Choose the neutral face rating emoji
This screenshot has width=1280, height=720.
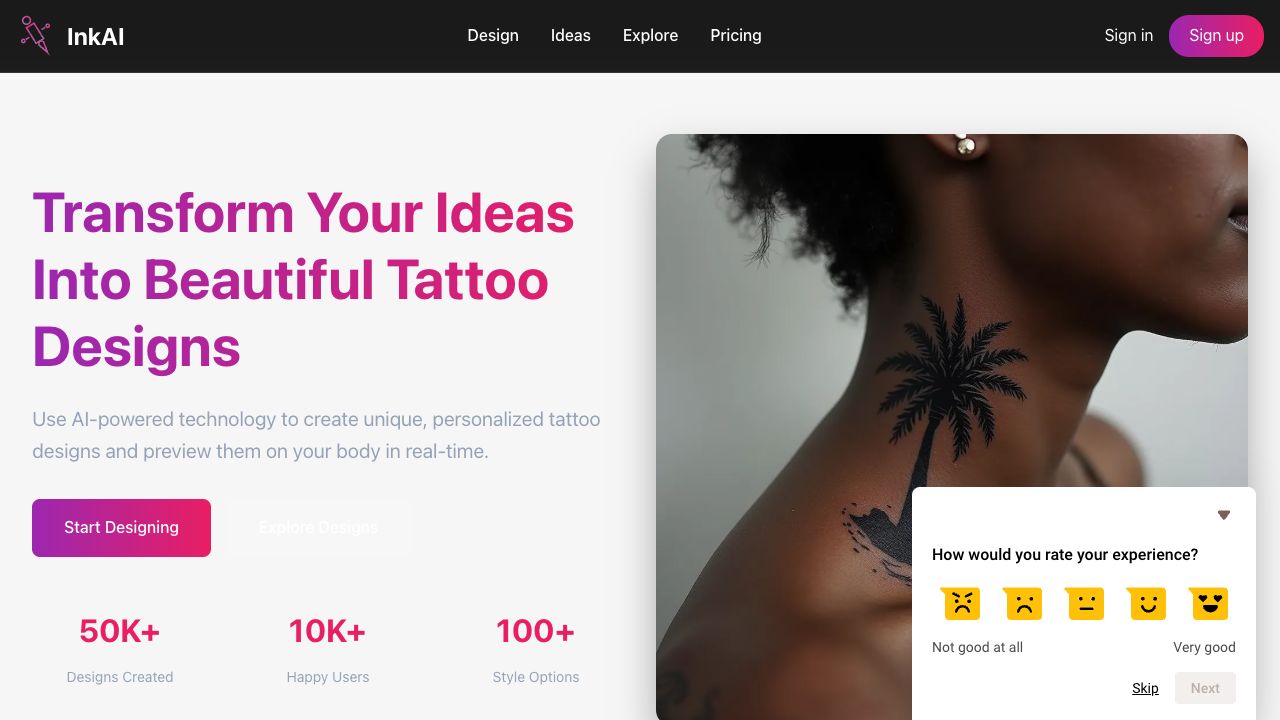tap(1085, 603)
